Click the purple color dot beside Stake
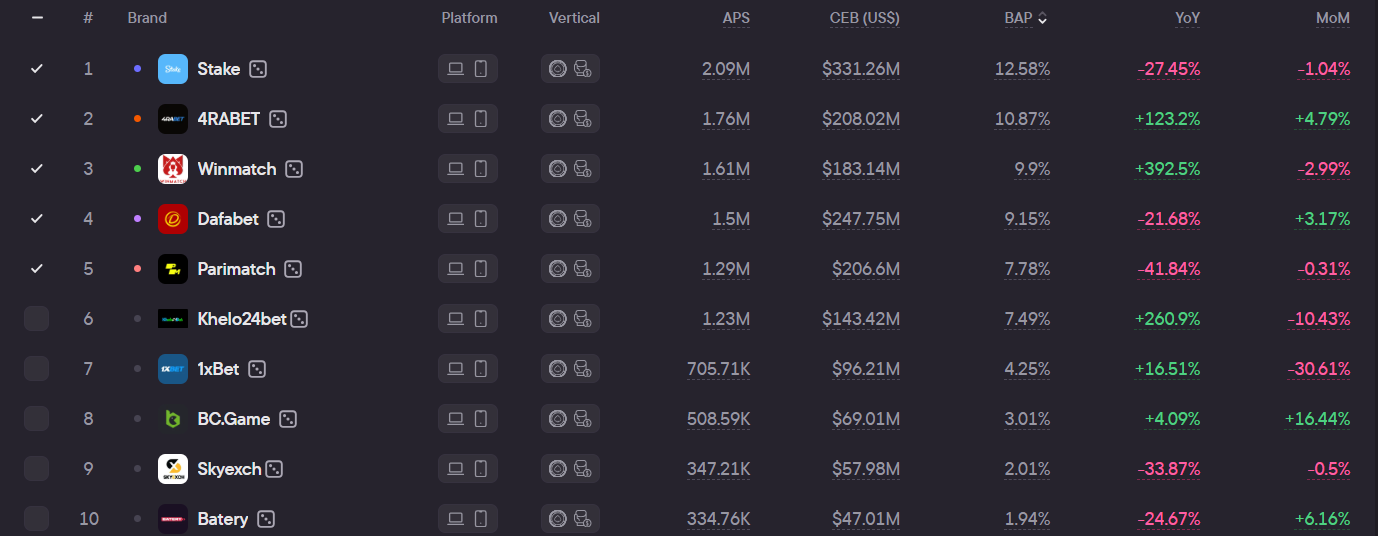The image size is (1378, 536). (137, 69)
